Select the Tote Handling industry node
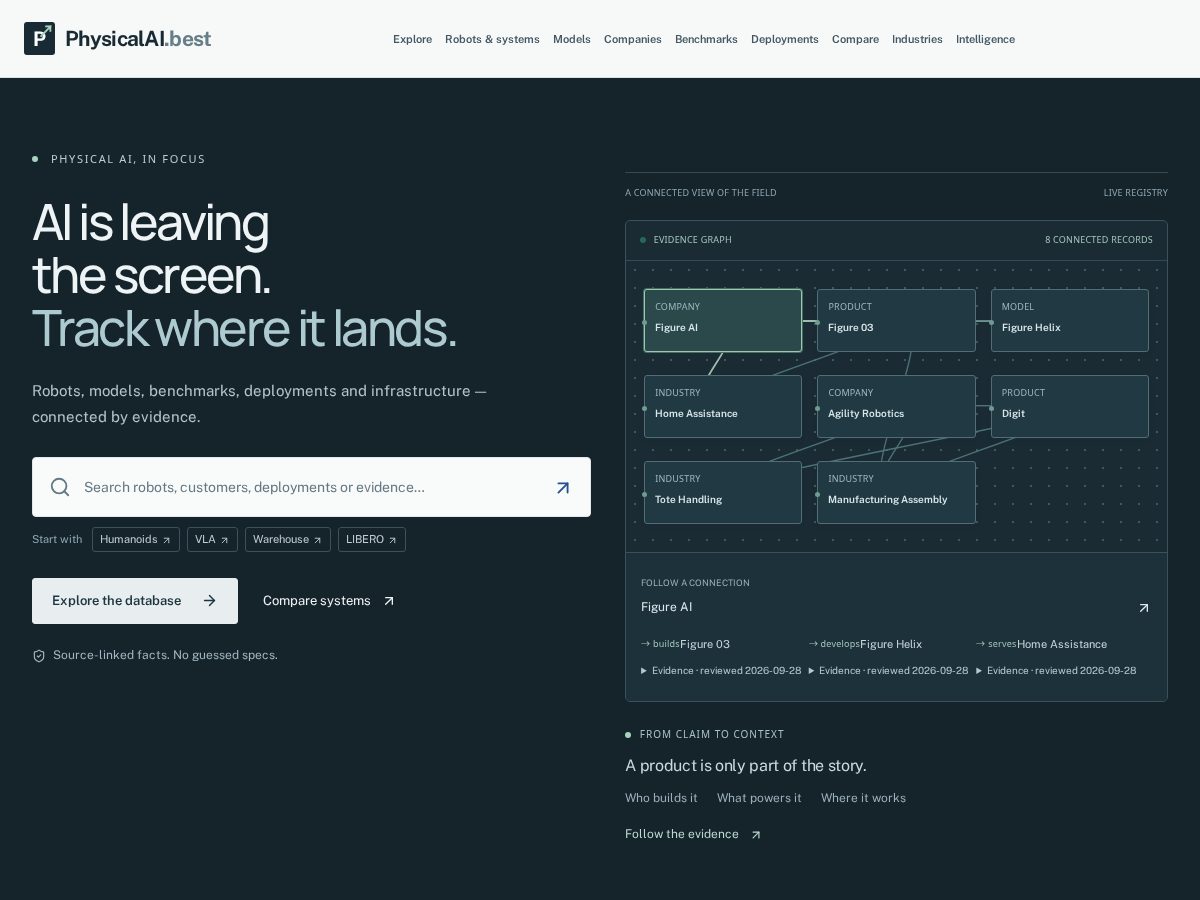 pos(723,492)
